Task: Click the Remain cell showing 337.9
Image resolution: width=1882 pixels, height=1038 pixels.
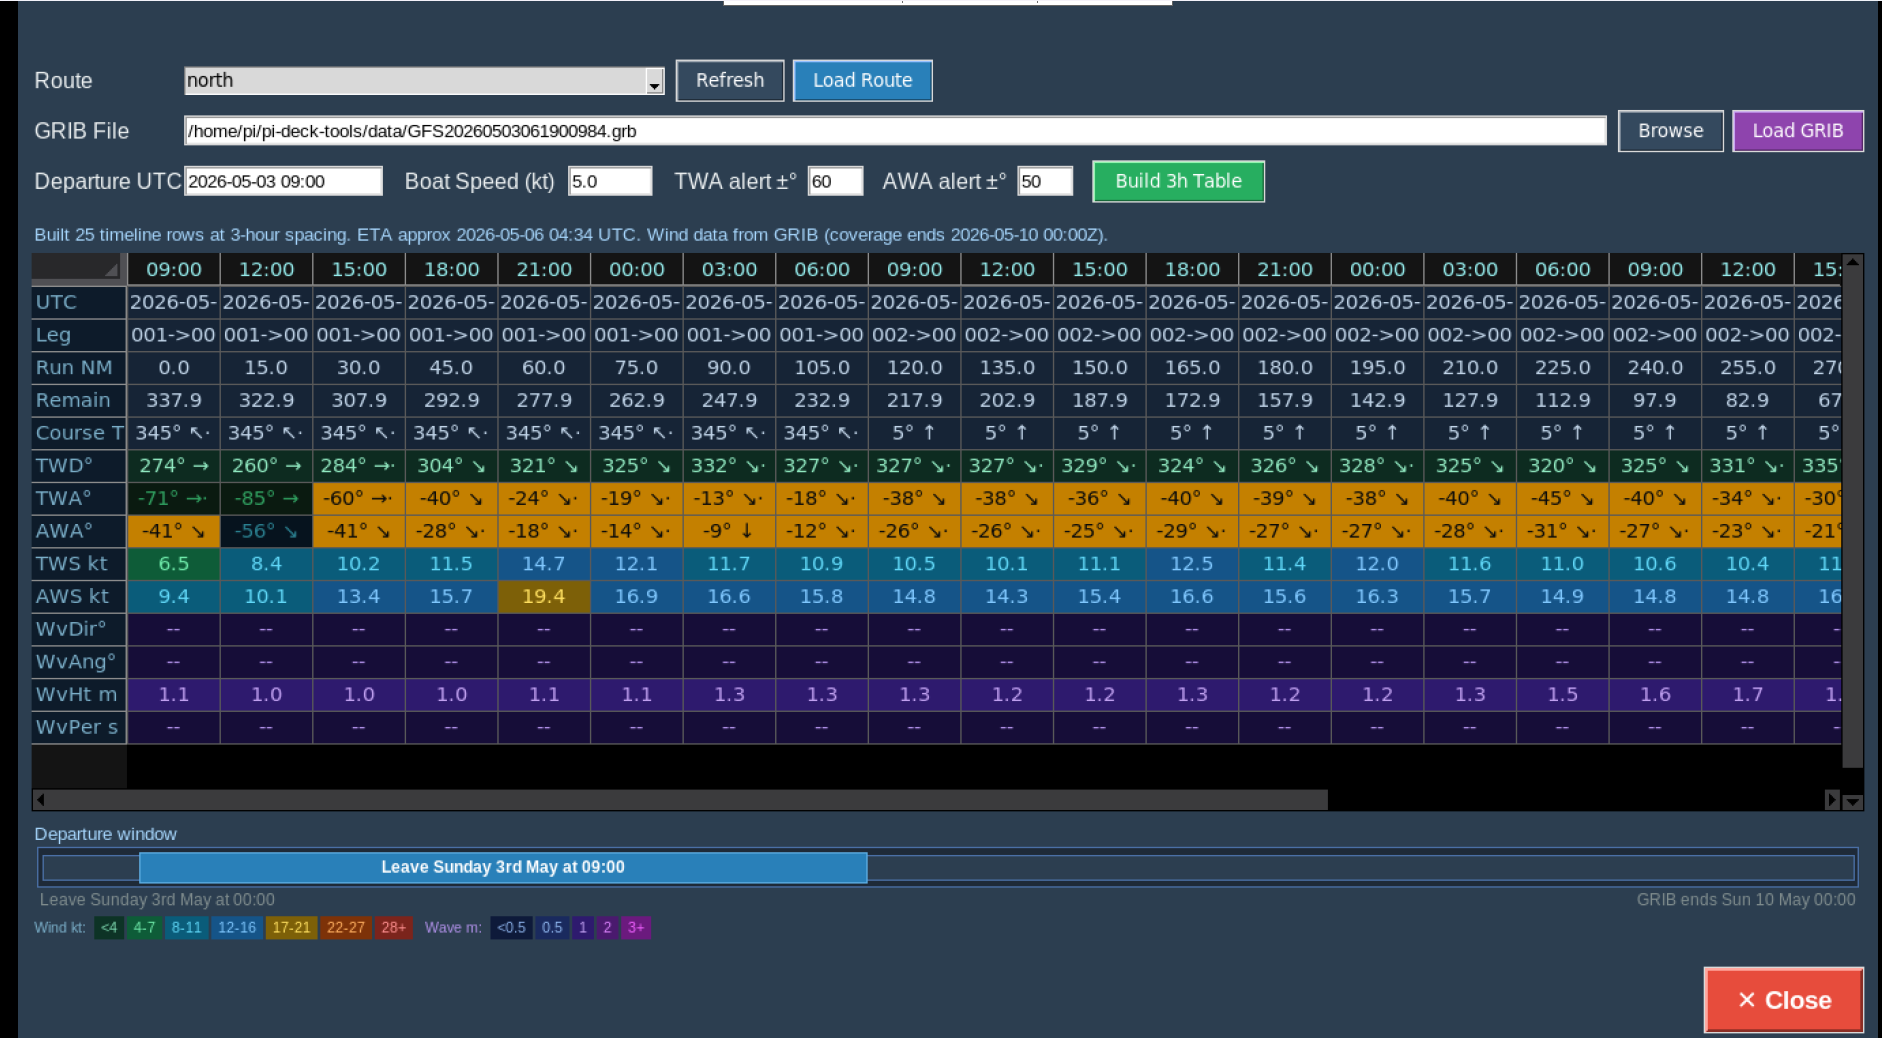Action: (x=174, y=400)
